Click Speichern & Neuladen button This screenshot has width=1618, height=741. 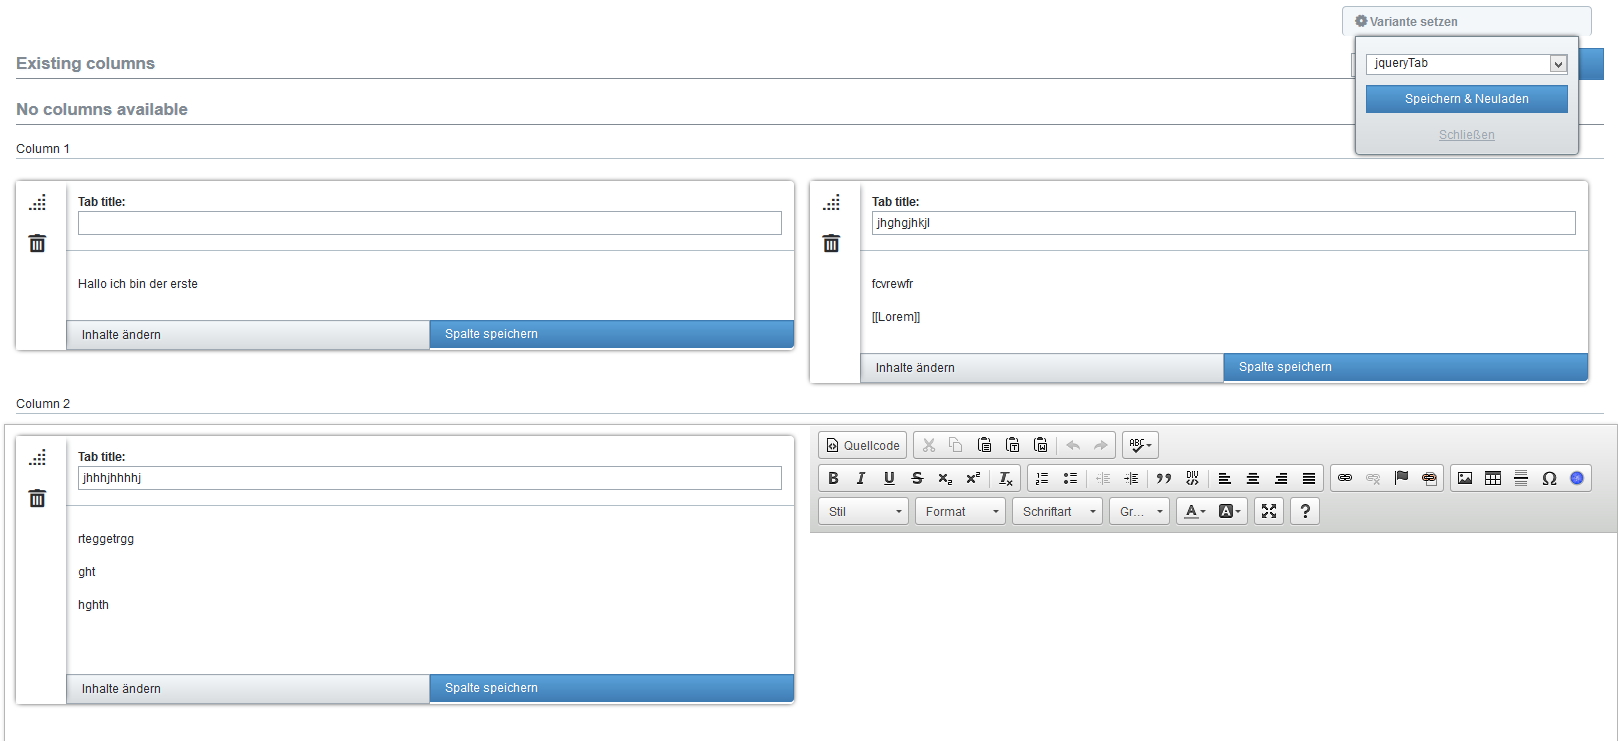[1466, 99]
